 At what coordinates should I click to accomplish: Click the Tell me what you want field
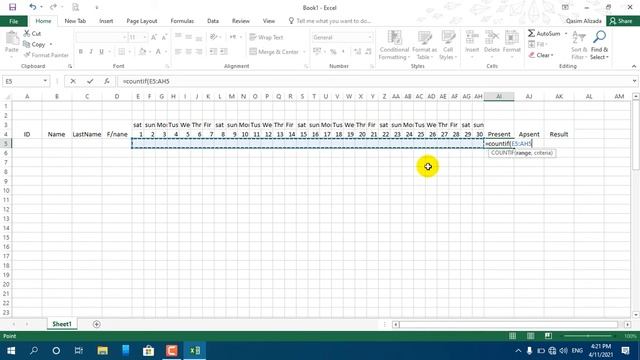click(330, 21)
